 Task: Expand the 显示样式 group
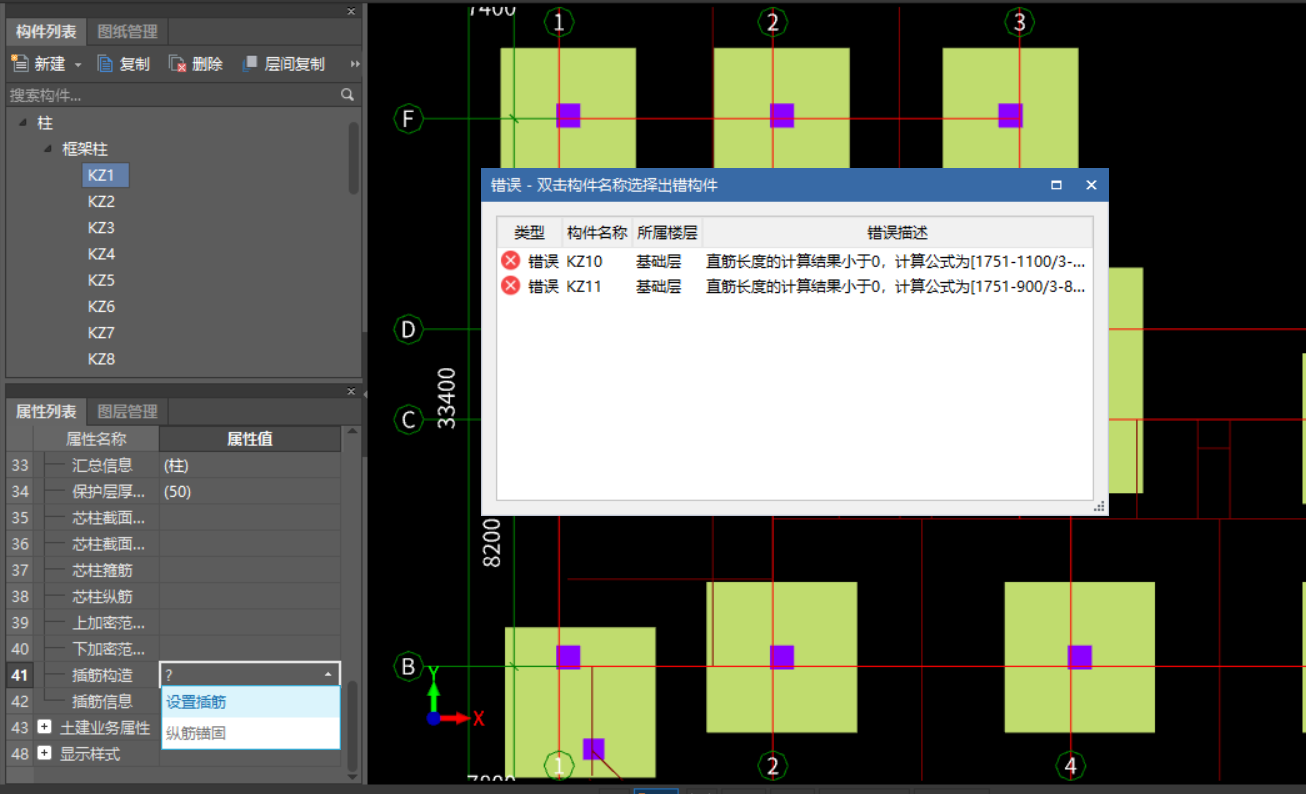pos(44,753)
